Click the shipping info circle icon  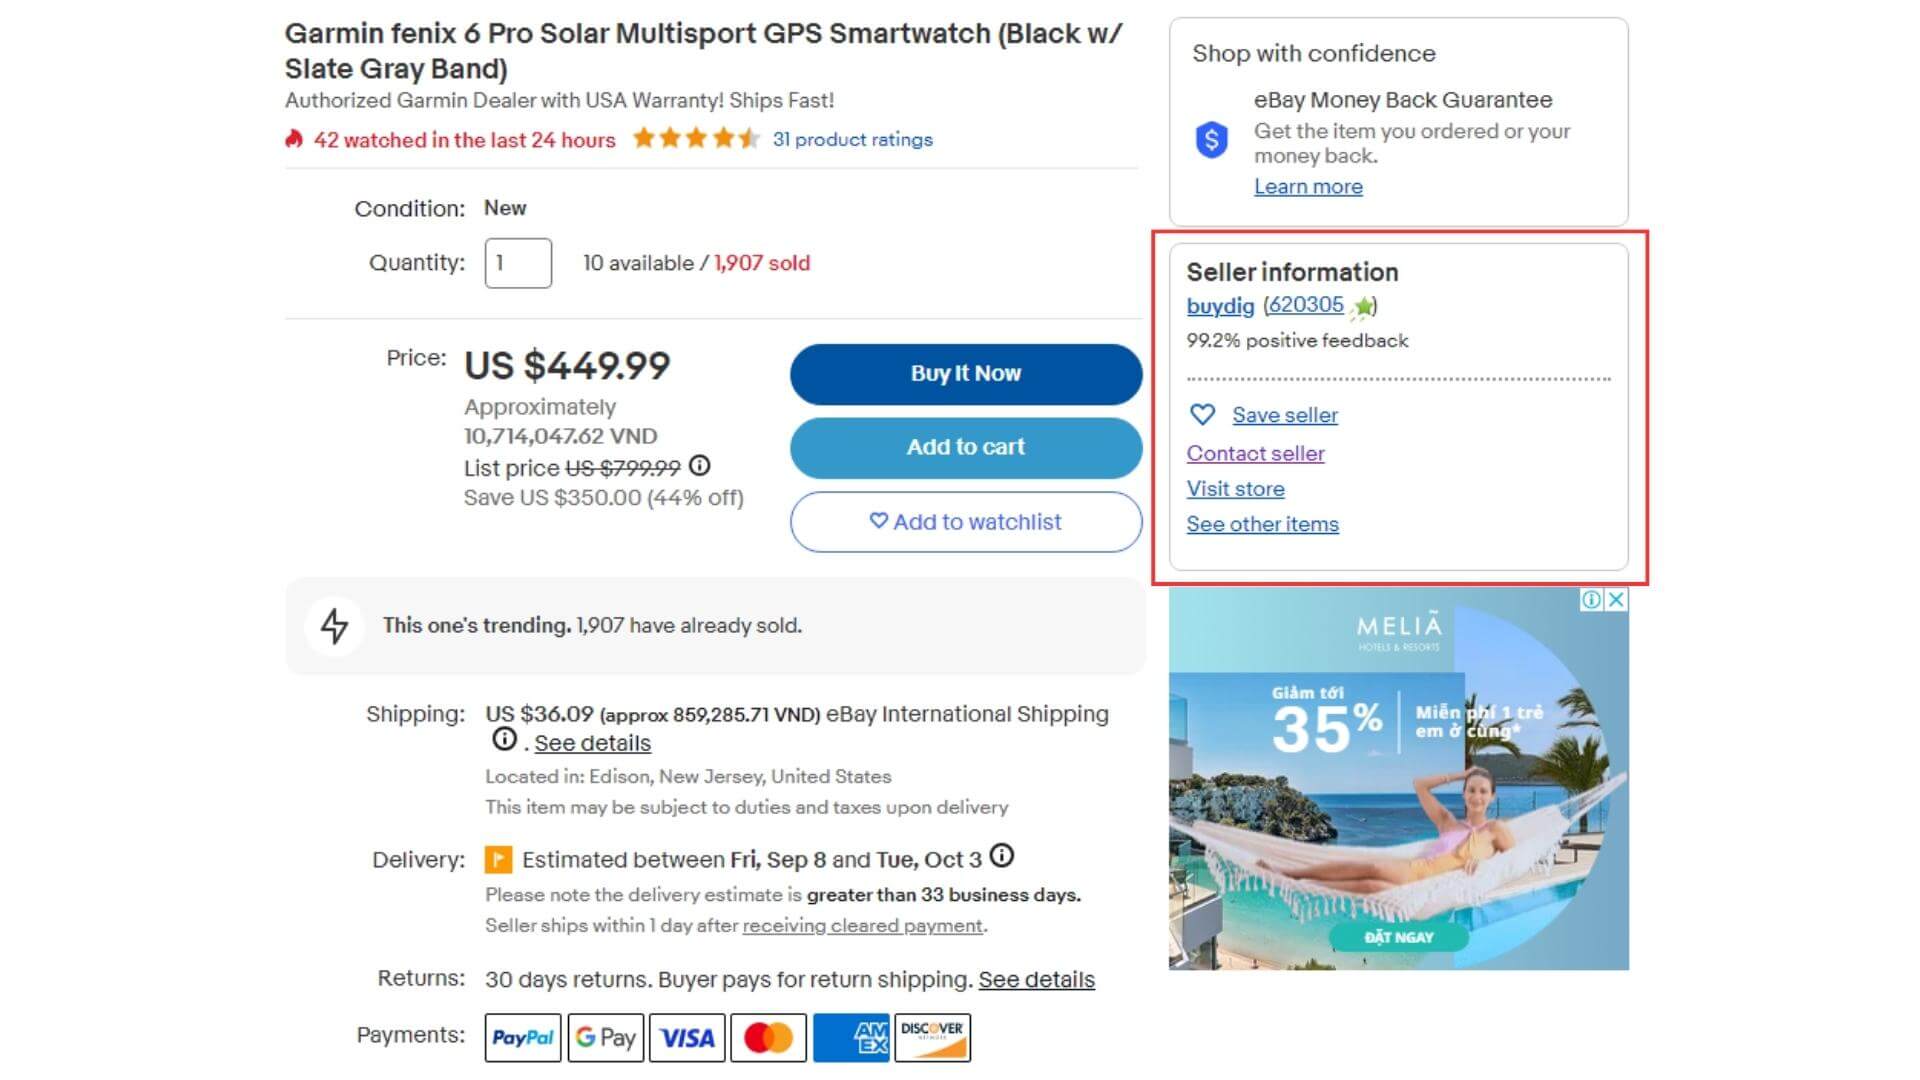505,740
